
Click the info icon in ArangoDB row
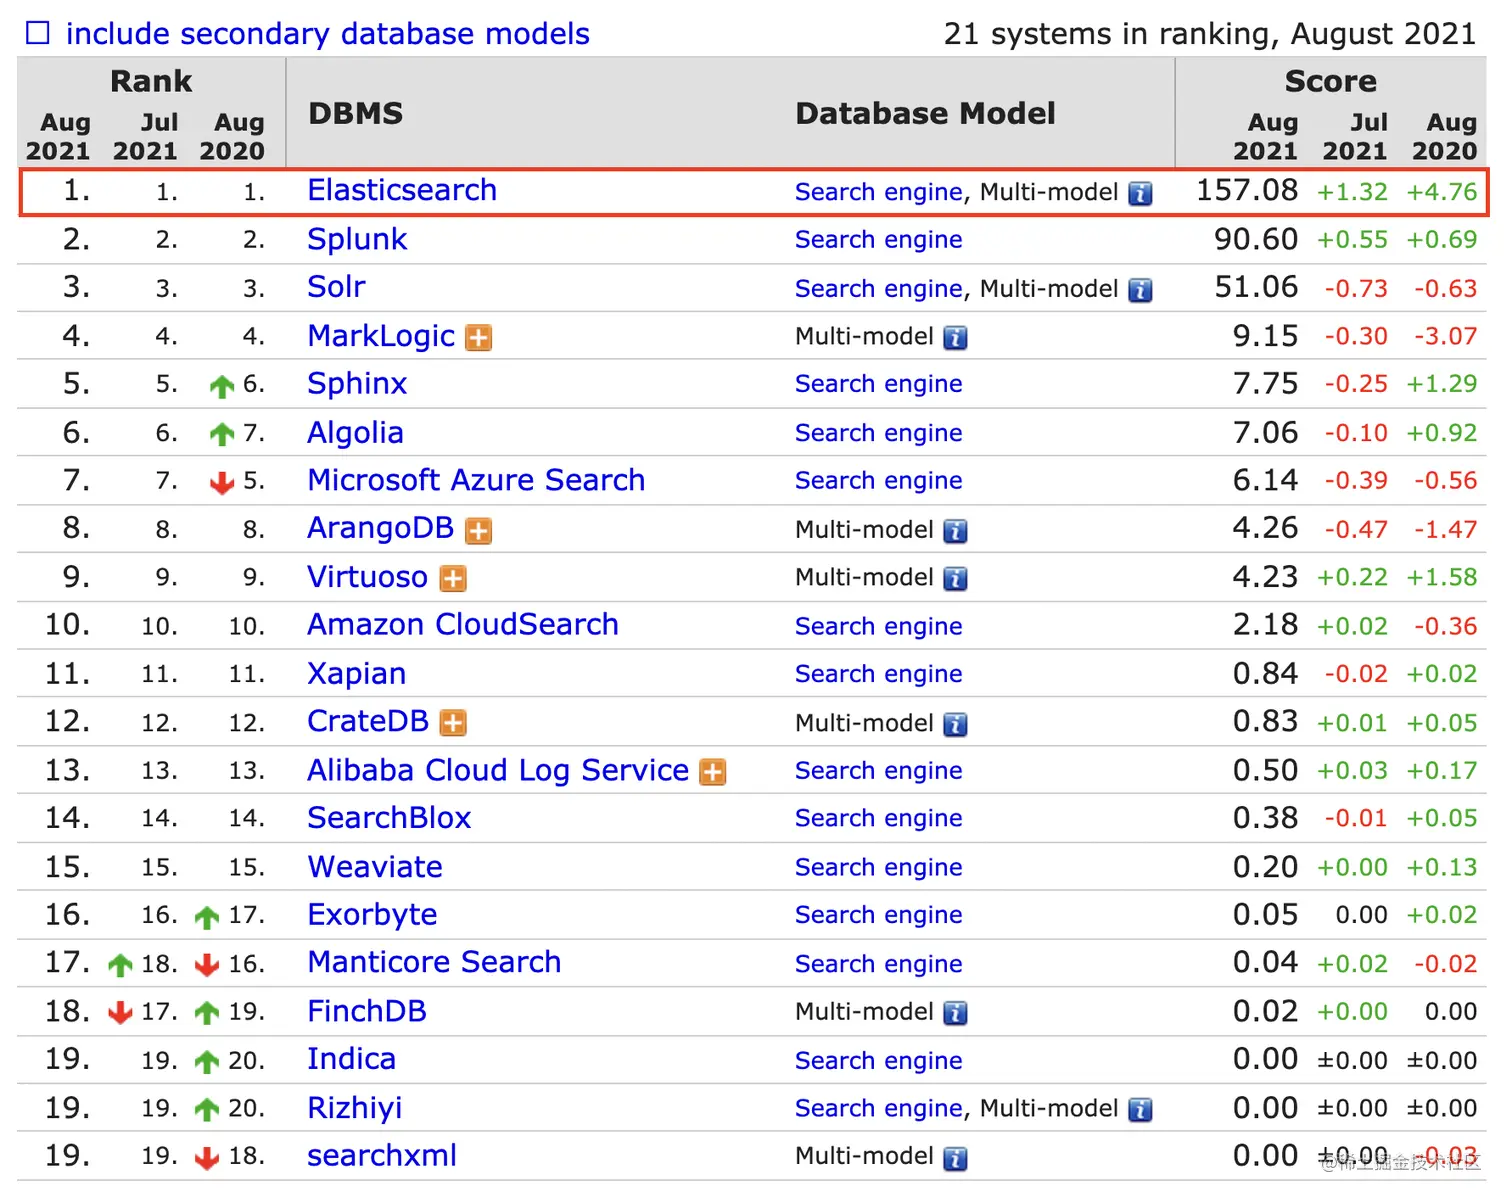956,531
